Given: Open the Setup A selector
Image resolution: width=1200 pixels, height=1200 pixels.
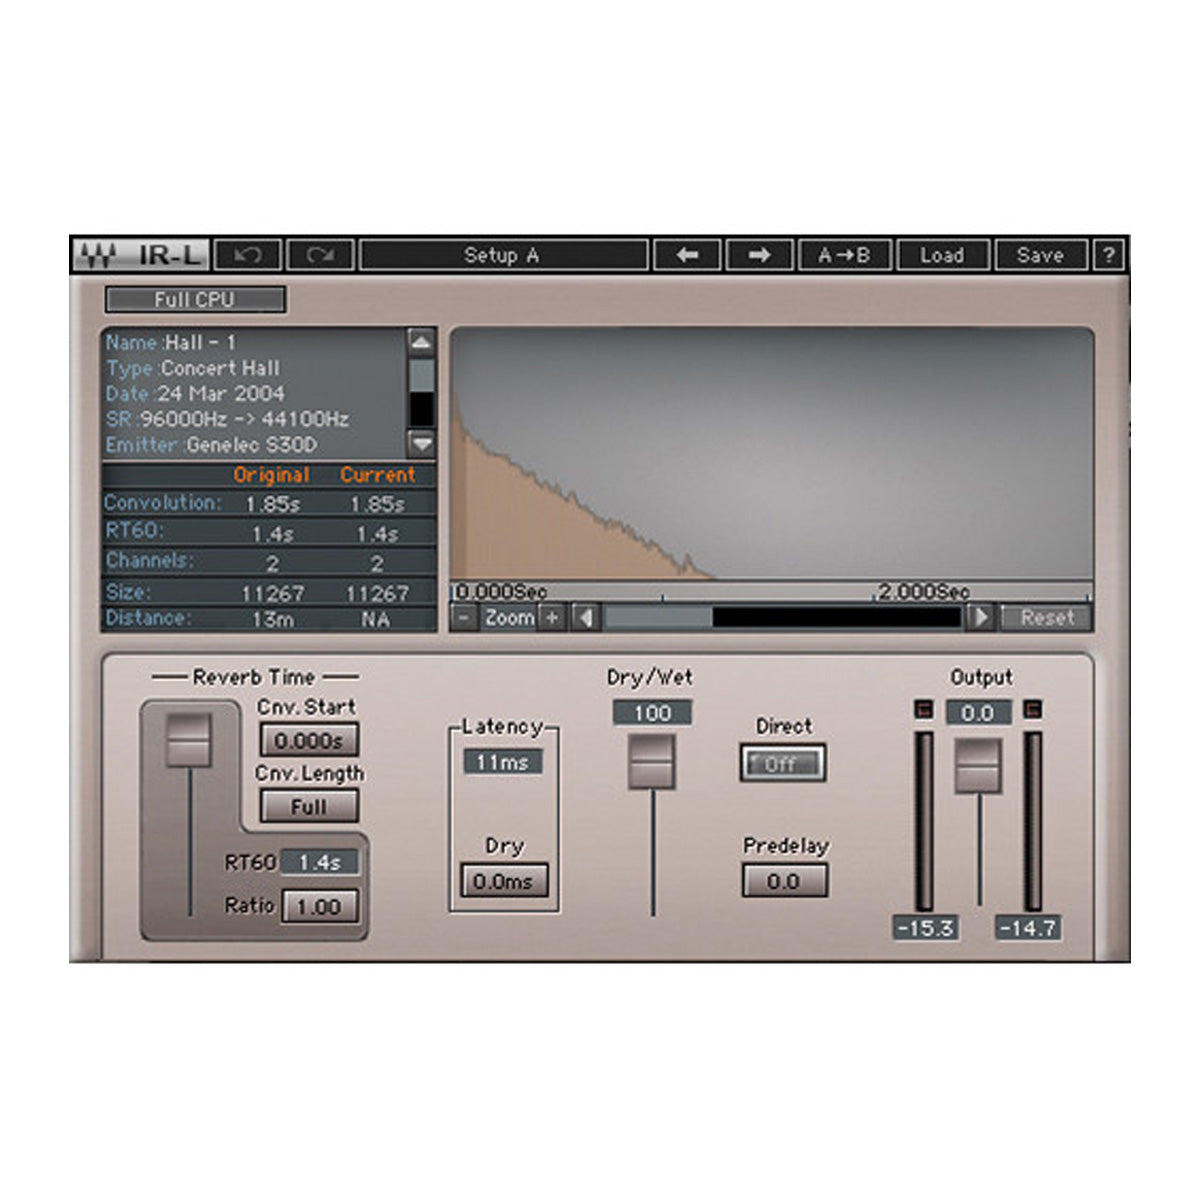Looking at the screenshot, I should click(502, 256).
